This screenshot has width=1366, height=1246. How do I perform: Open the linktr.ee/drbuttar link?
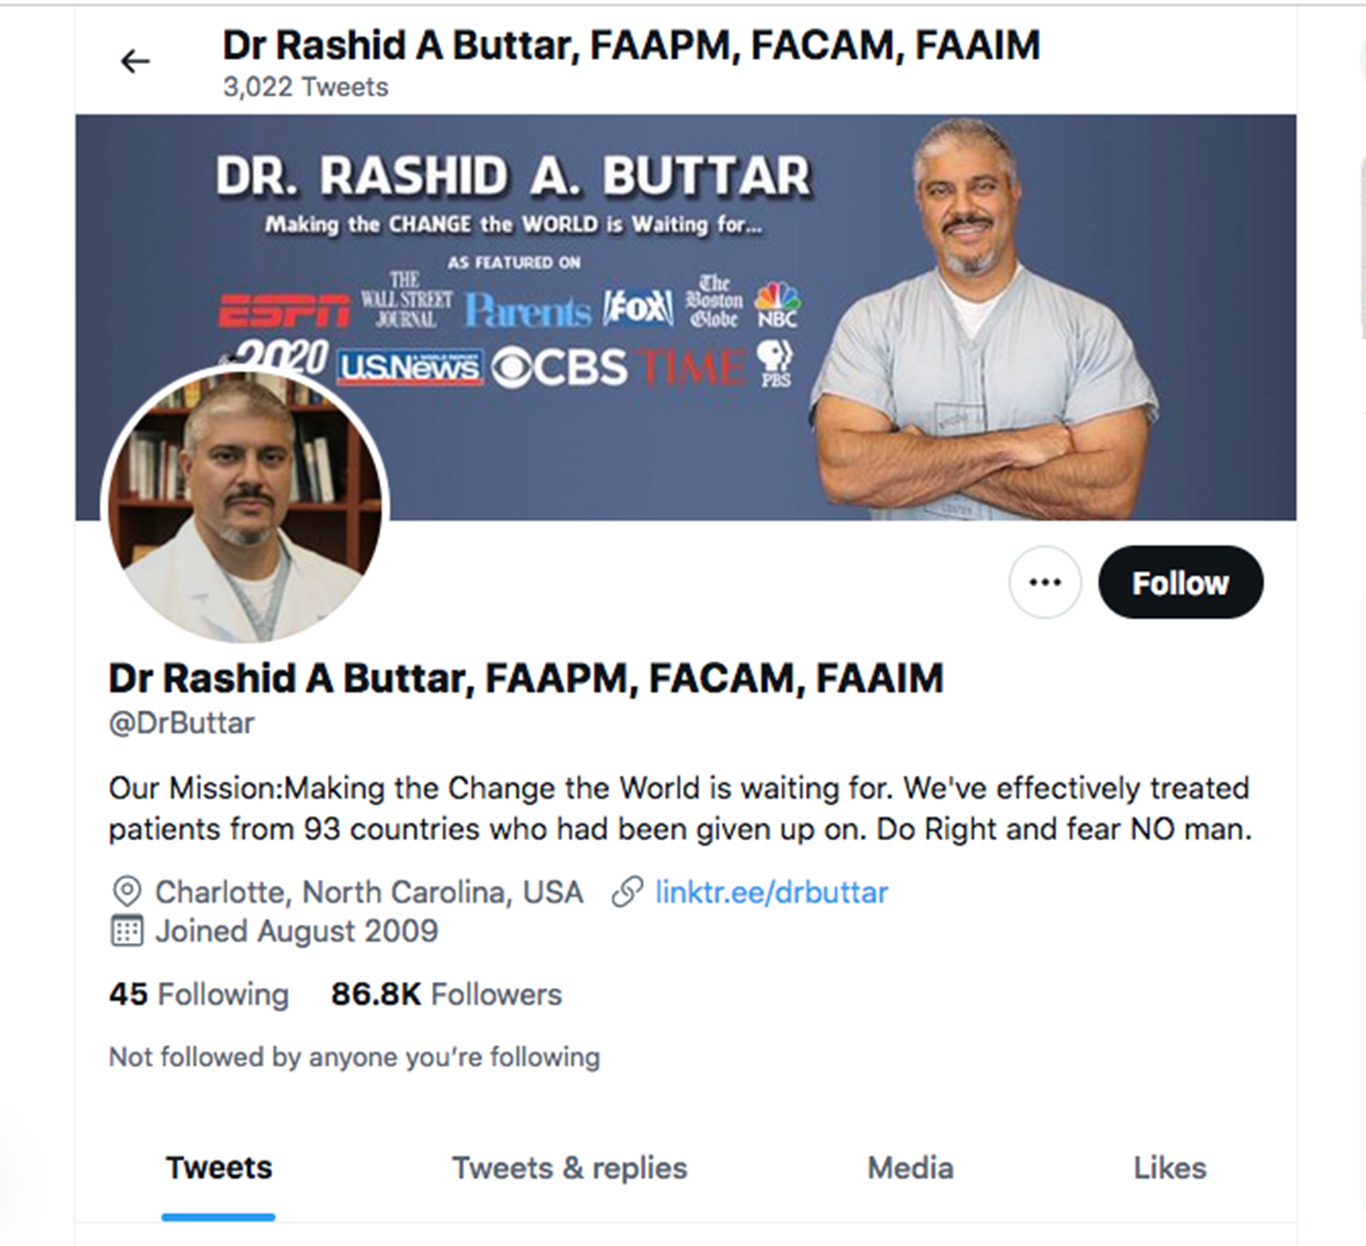click(x=771, y=891)
